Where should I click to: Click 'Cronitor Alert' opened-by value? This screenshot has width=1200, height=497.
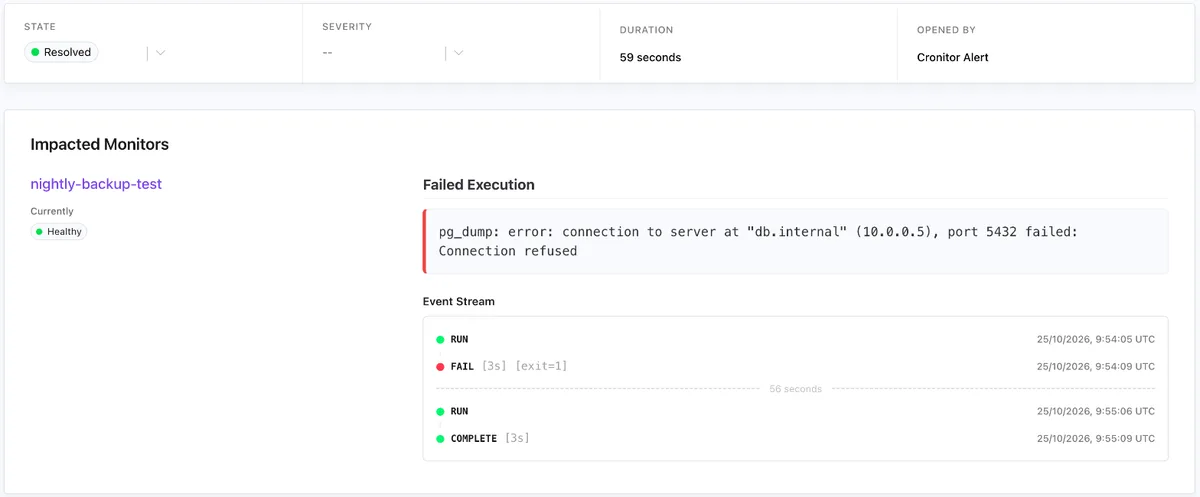[953, 58]
